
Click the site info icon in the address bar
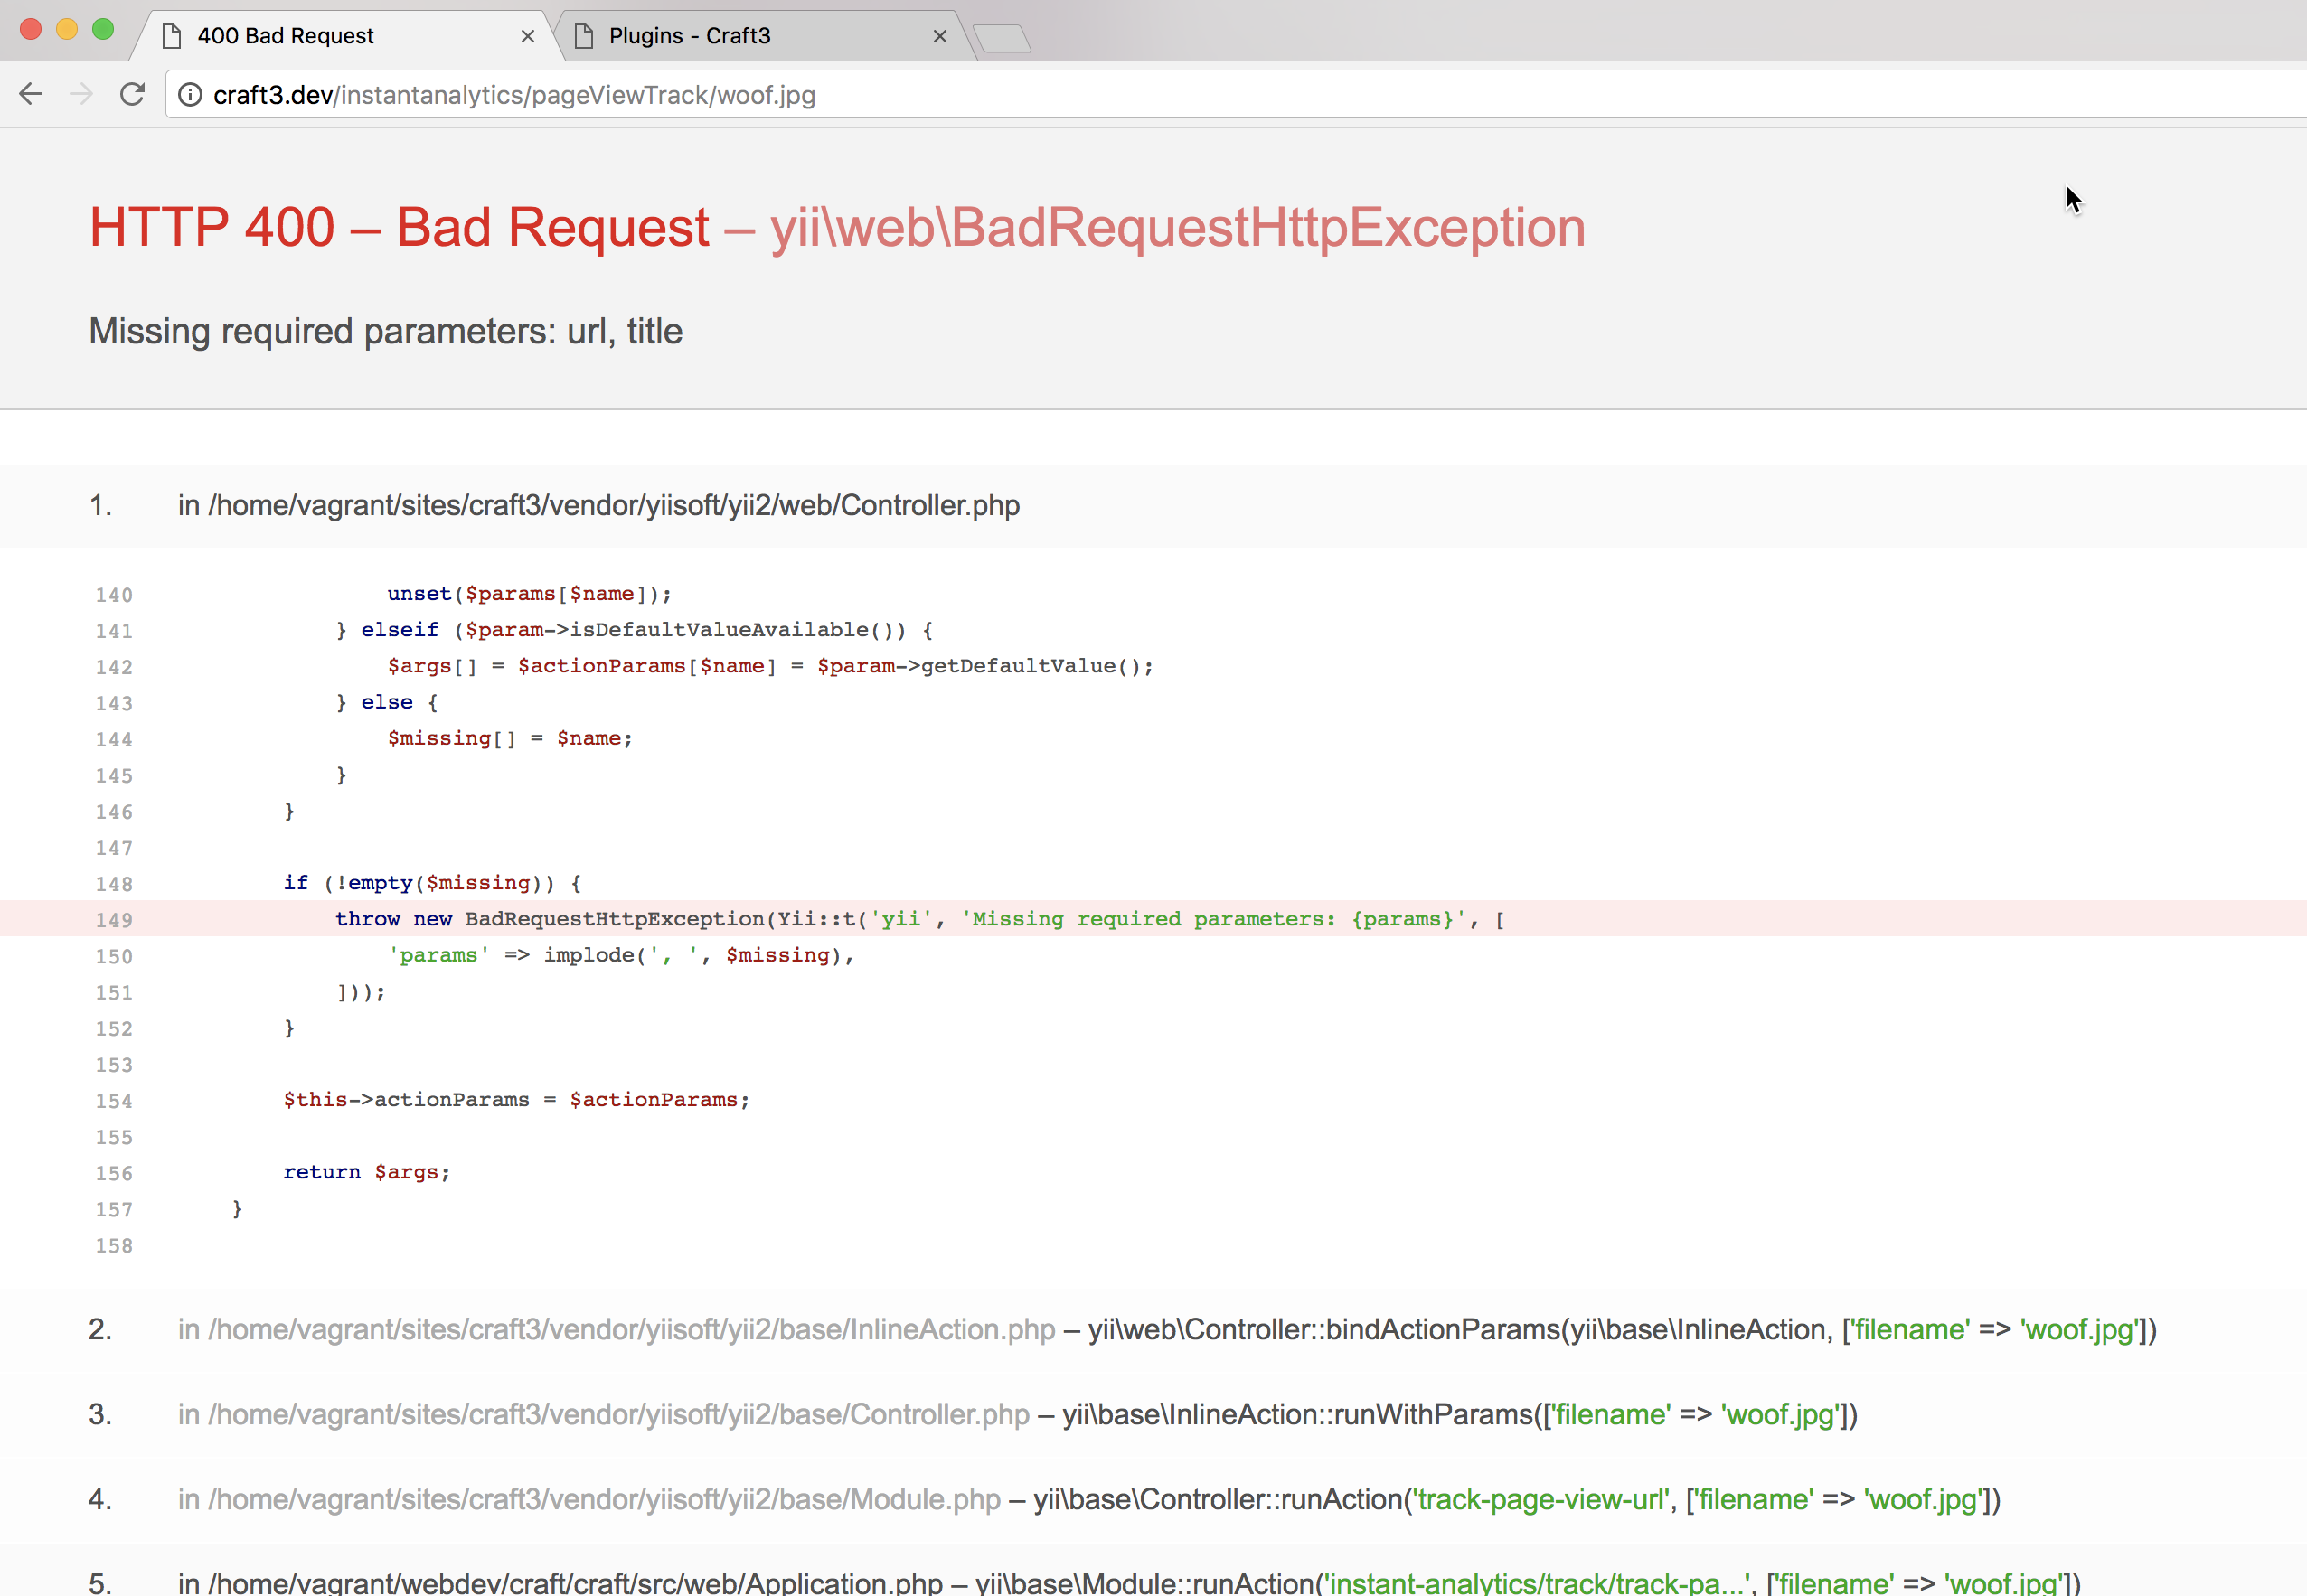coord(190,94)
